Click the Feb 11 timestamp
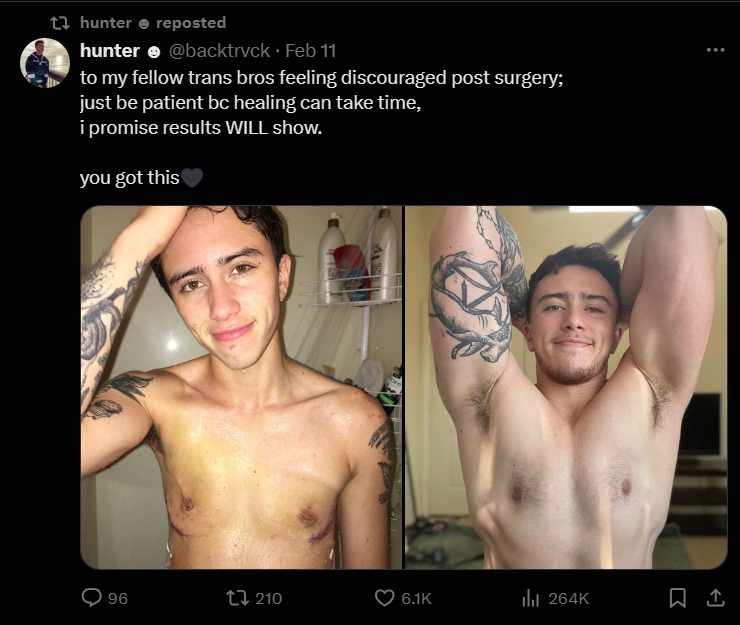Viewport: 740px width, 625px height. point(311,51)
